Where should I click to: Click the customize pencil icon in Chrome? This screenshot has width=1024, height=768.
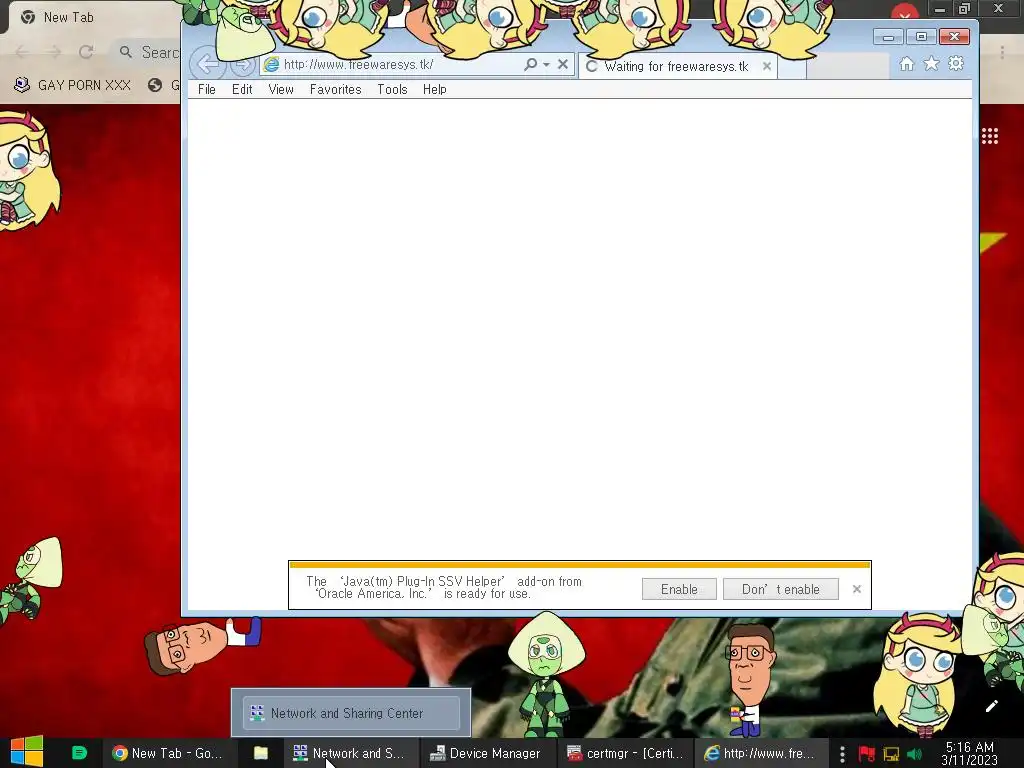991,706
